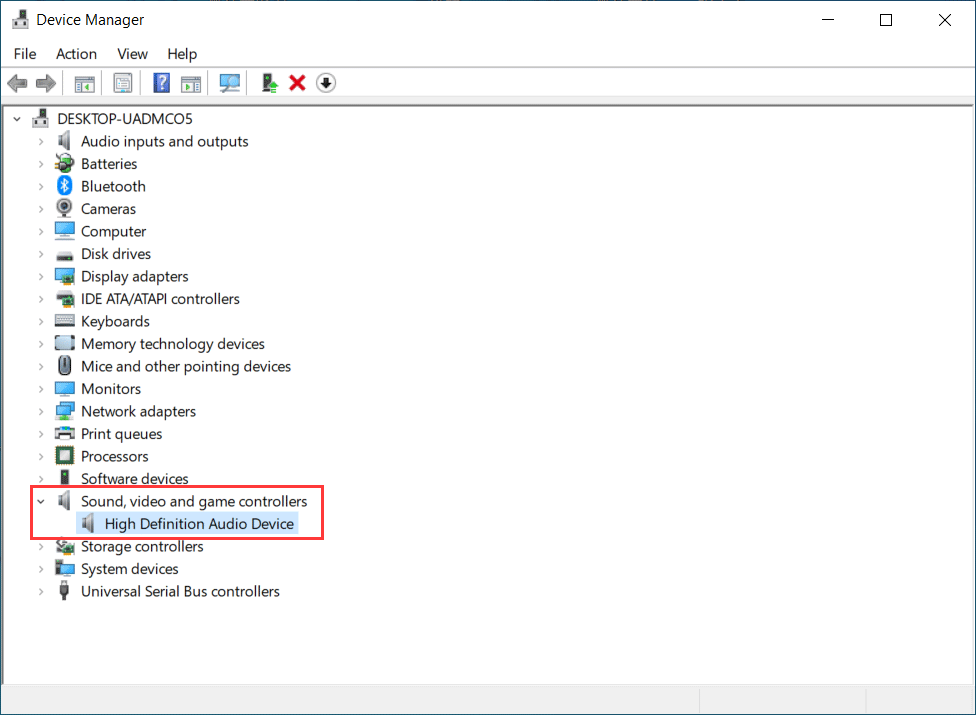Select the Memory technology devices label
The height and width of the screenshot is (715, 976).
pyautogui.click(x=172, y=343)
